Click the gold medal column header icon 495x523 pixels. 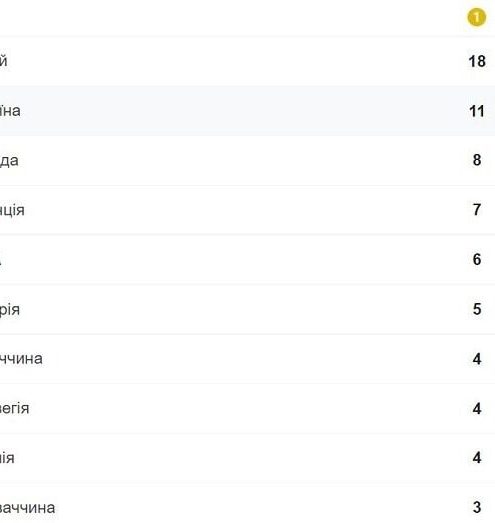pyautogui.click(x=476, y=17)
